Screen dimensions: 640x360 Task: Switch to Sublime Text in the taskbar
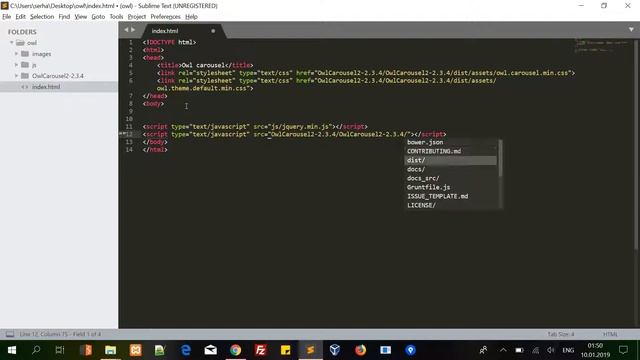click(310, 350)
